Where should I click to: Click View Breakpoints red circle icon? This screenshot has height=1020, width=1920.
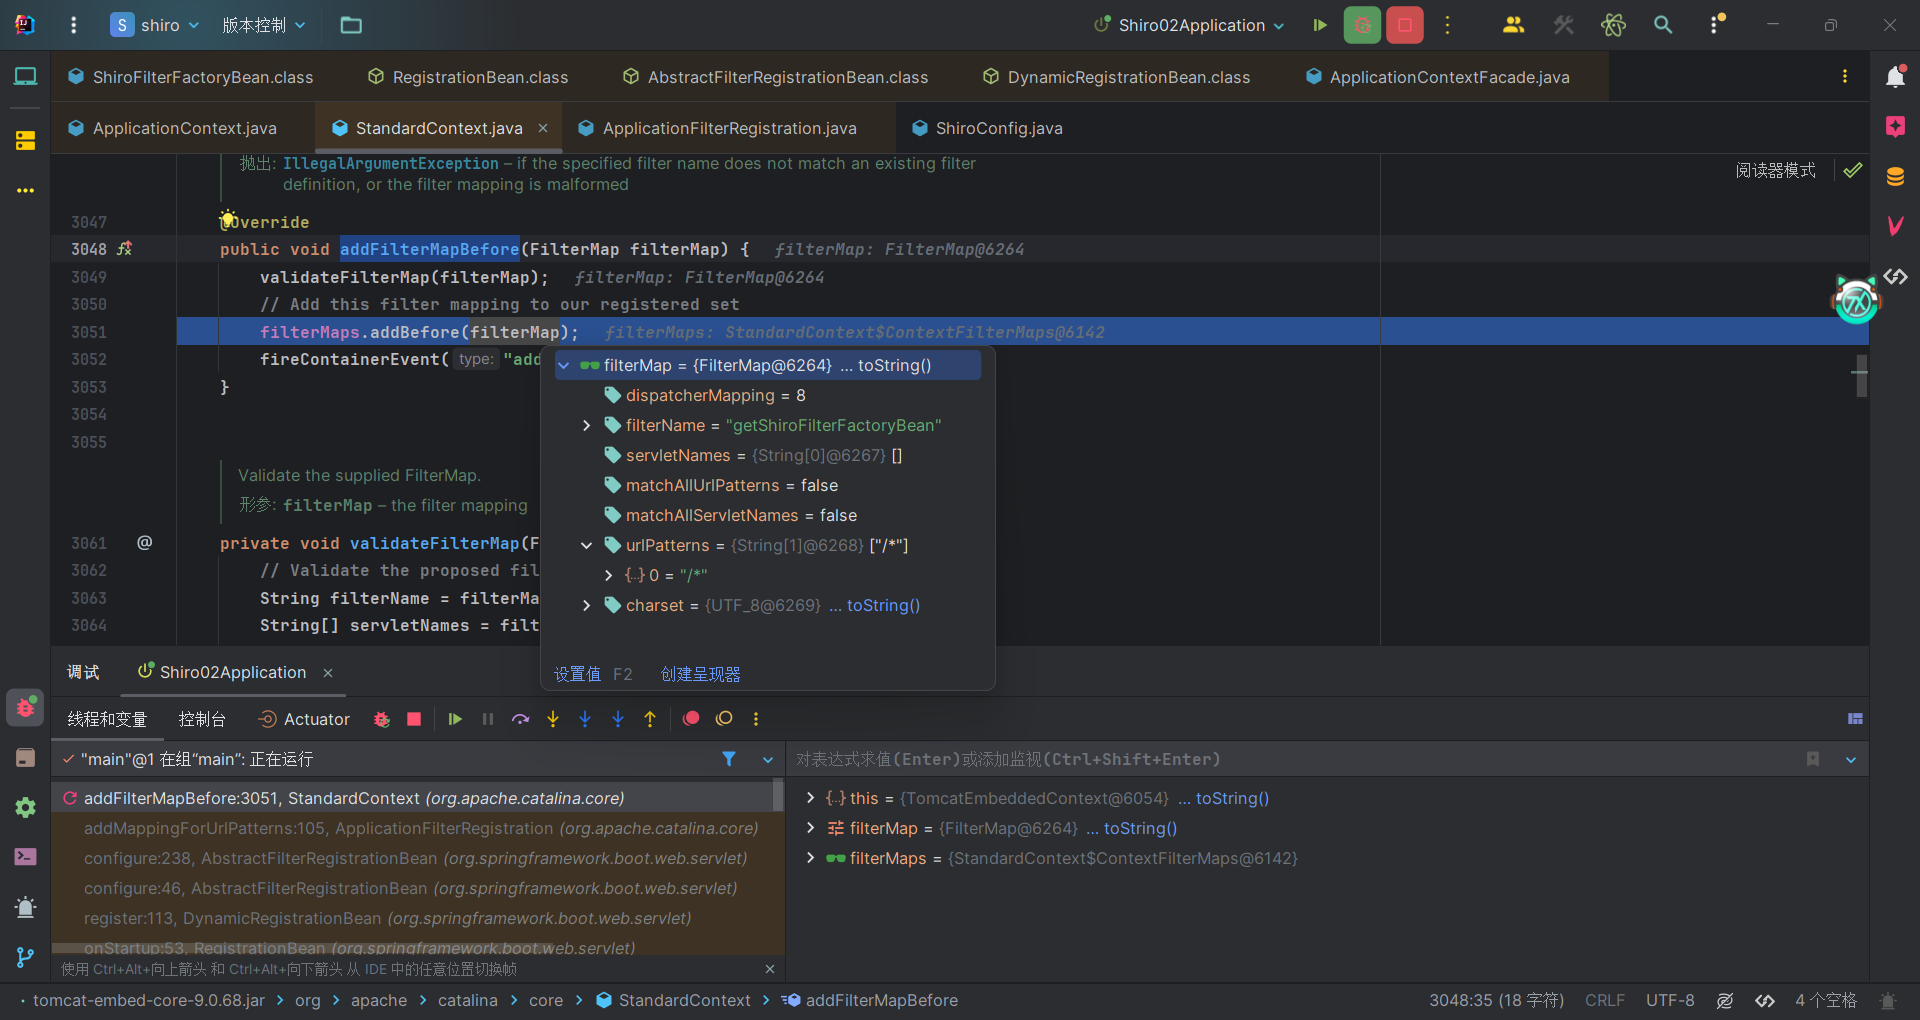[691, 719]
